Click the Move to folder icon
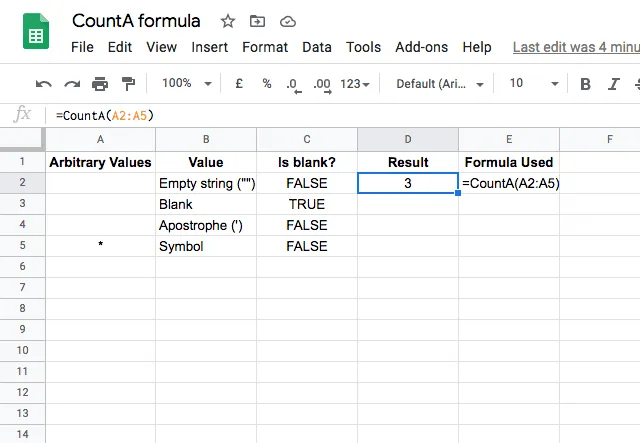 257,21
